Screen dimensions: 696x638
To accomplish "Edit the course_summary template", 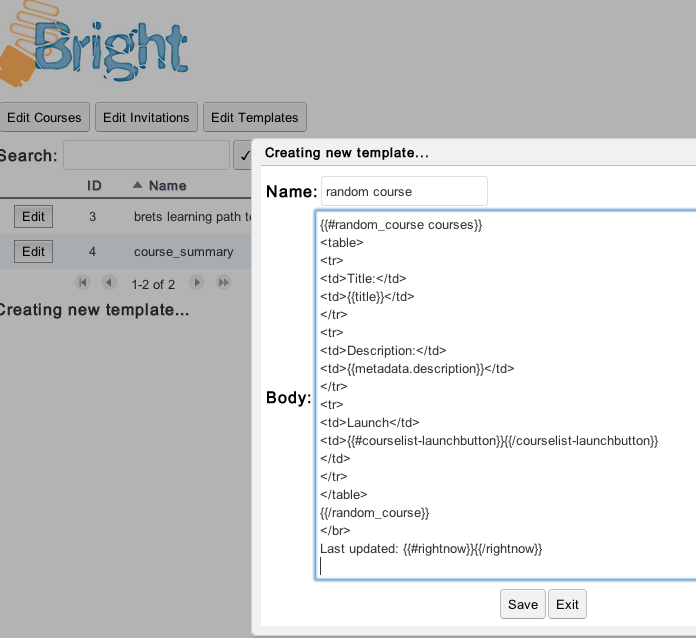I will (x=33, y=251).
